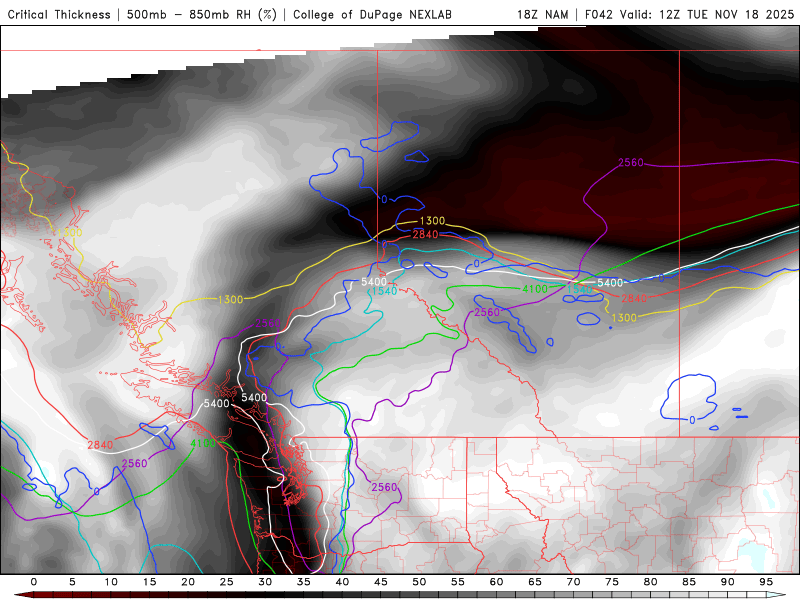This screenshot has width=800, height=600.
Task: Select the '500mb – 850mb RH (%)' header label
Action: point(202,14)
